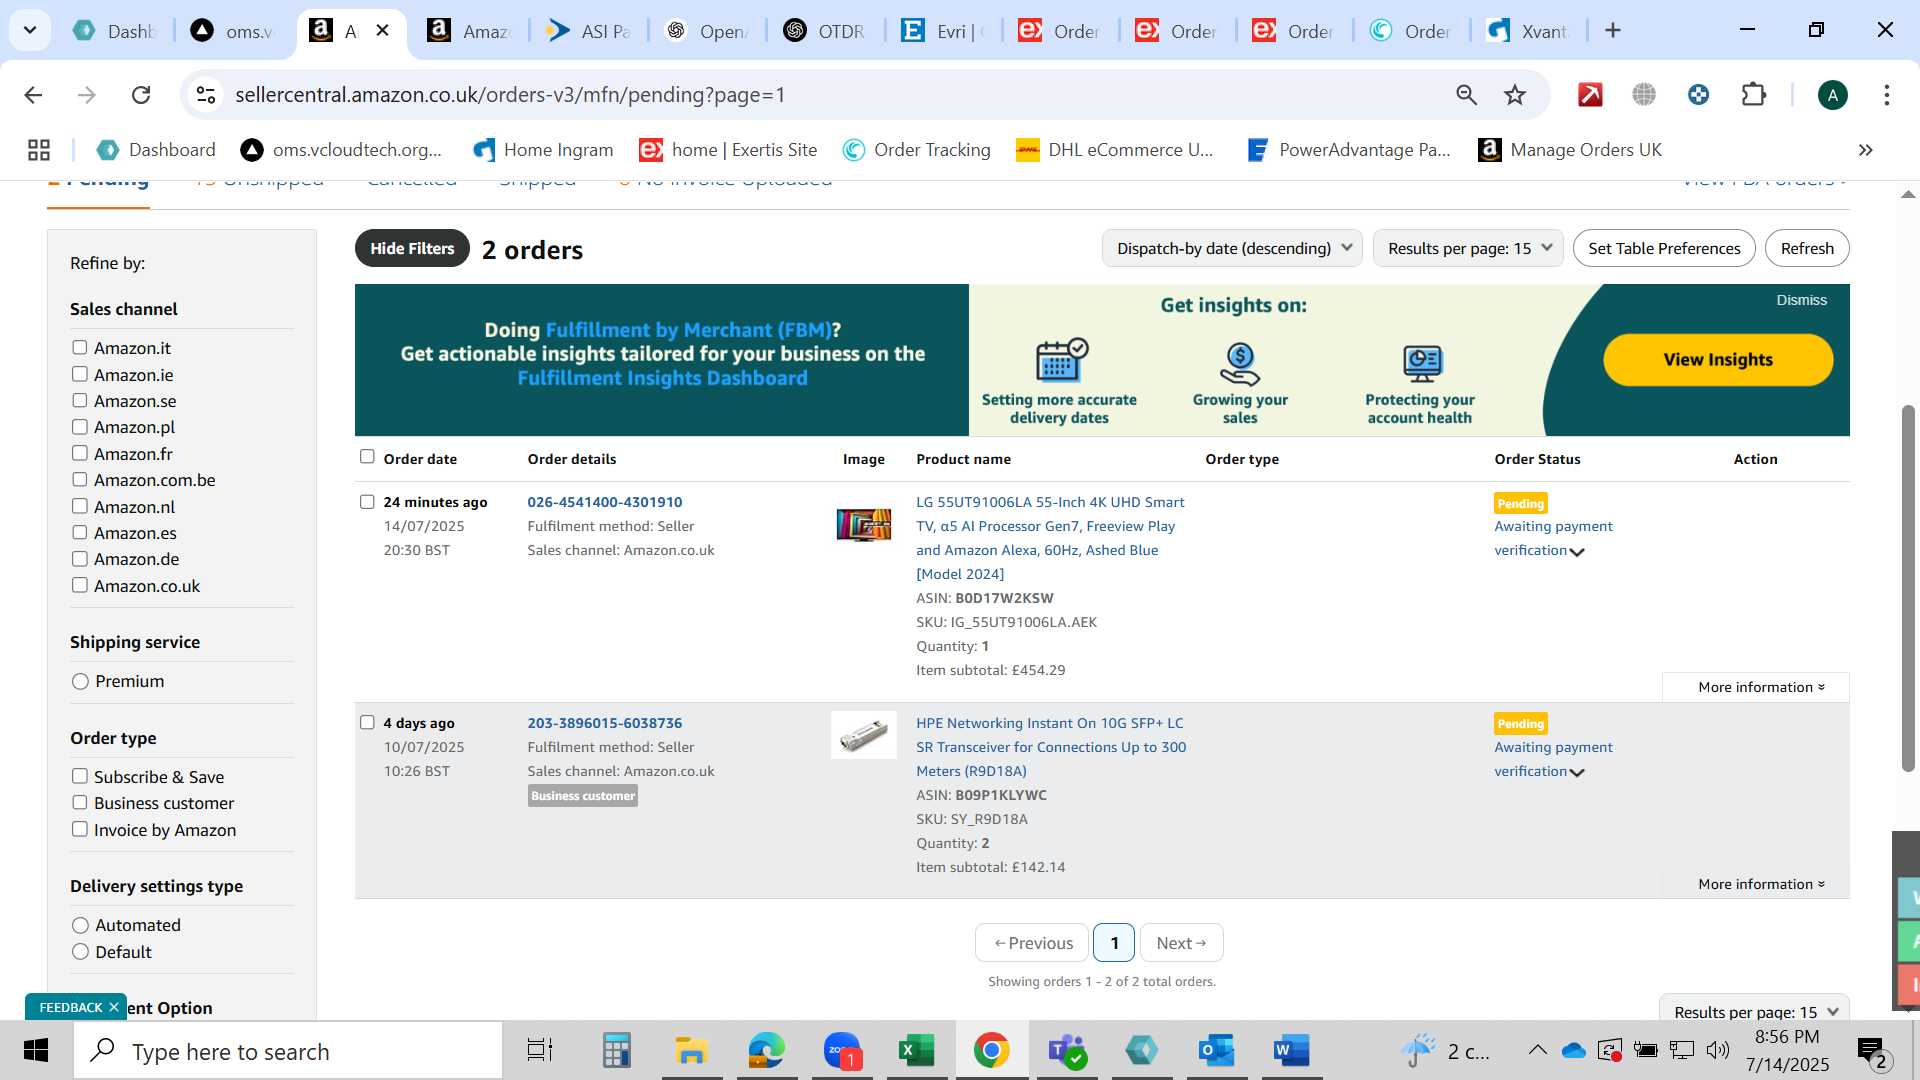
Task: Select the Premium shipping service radio
Action: coord(81,681)
